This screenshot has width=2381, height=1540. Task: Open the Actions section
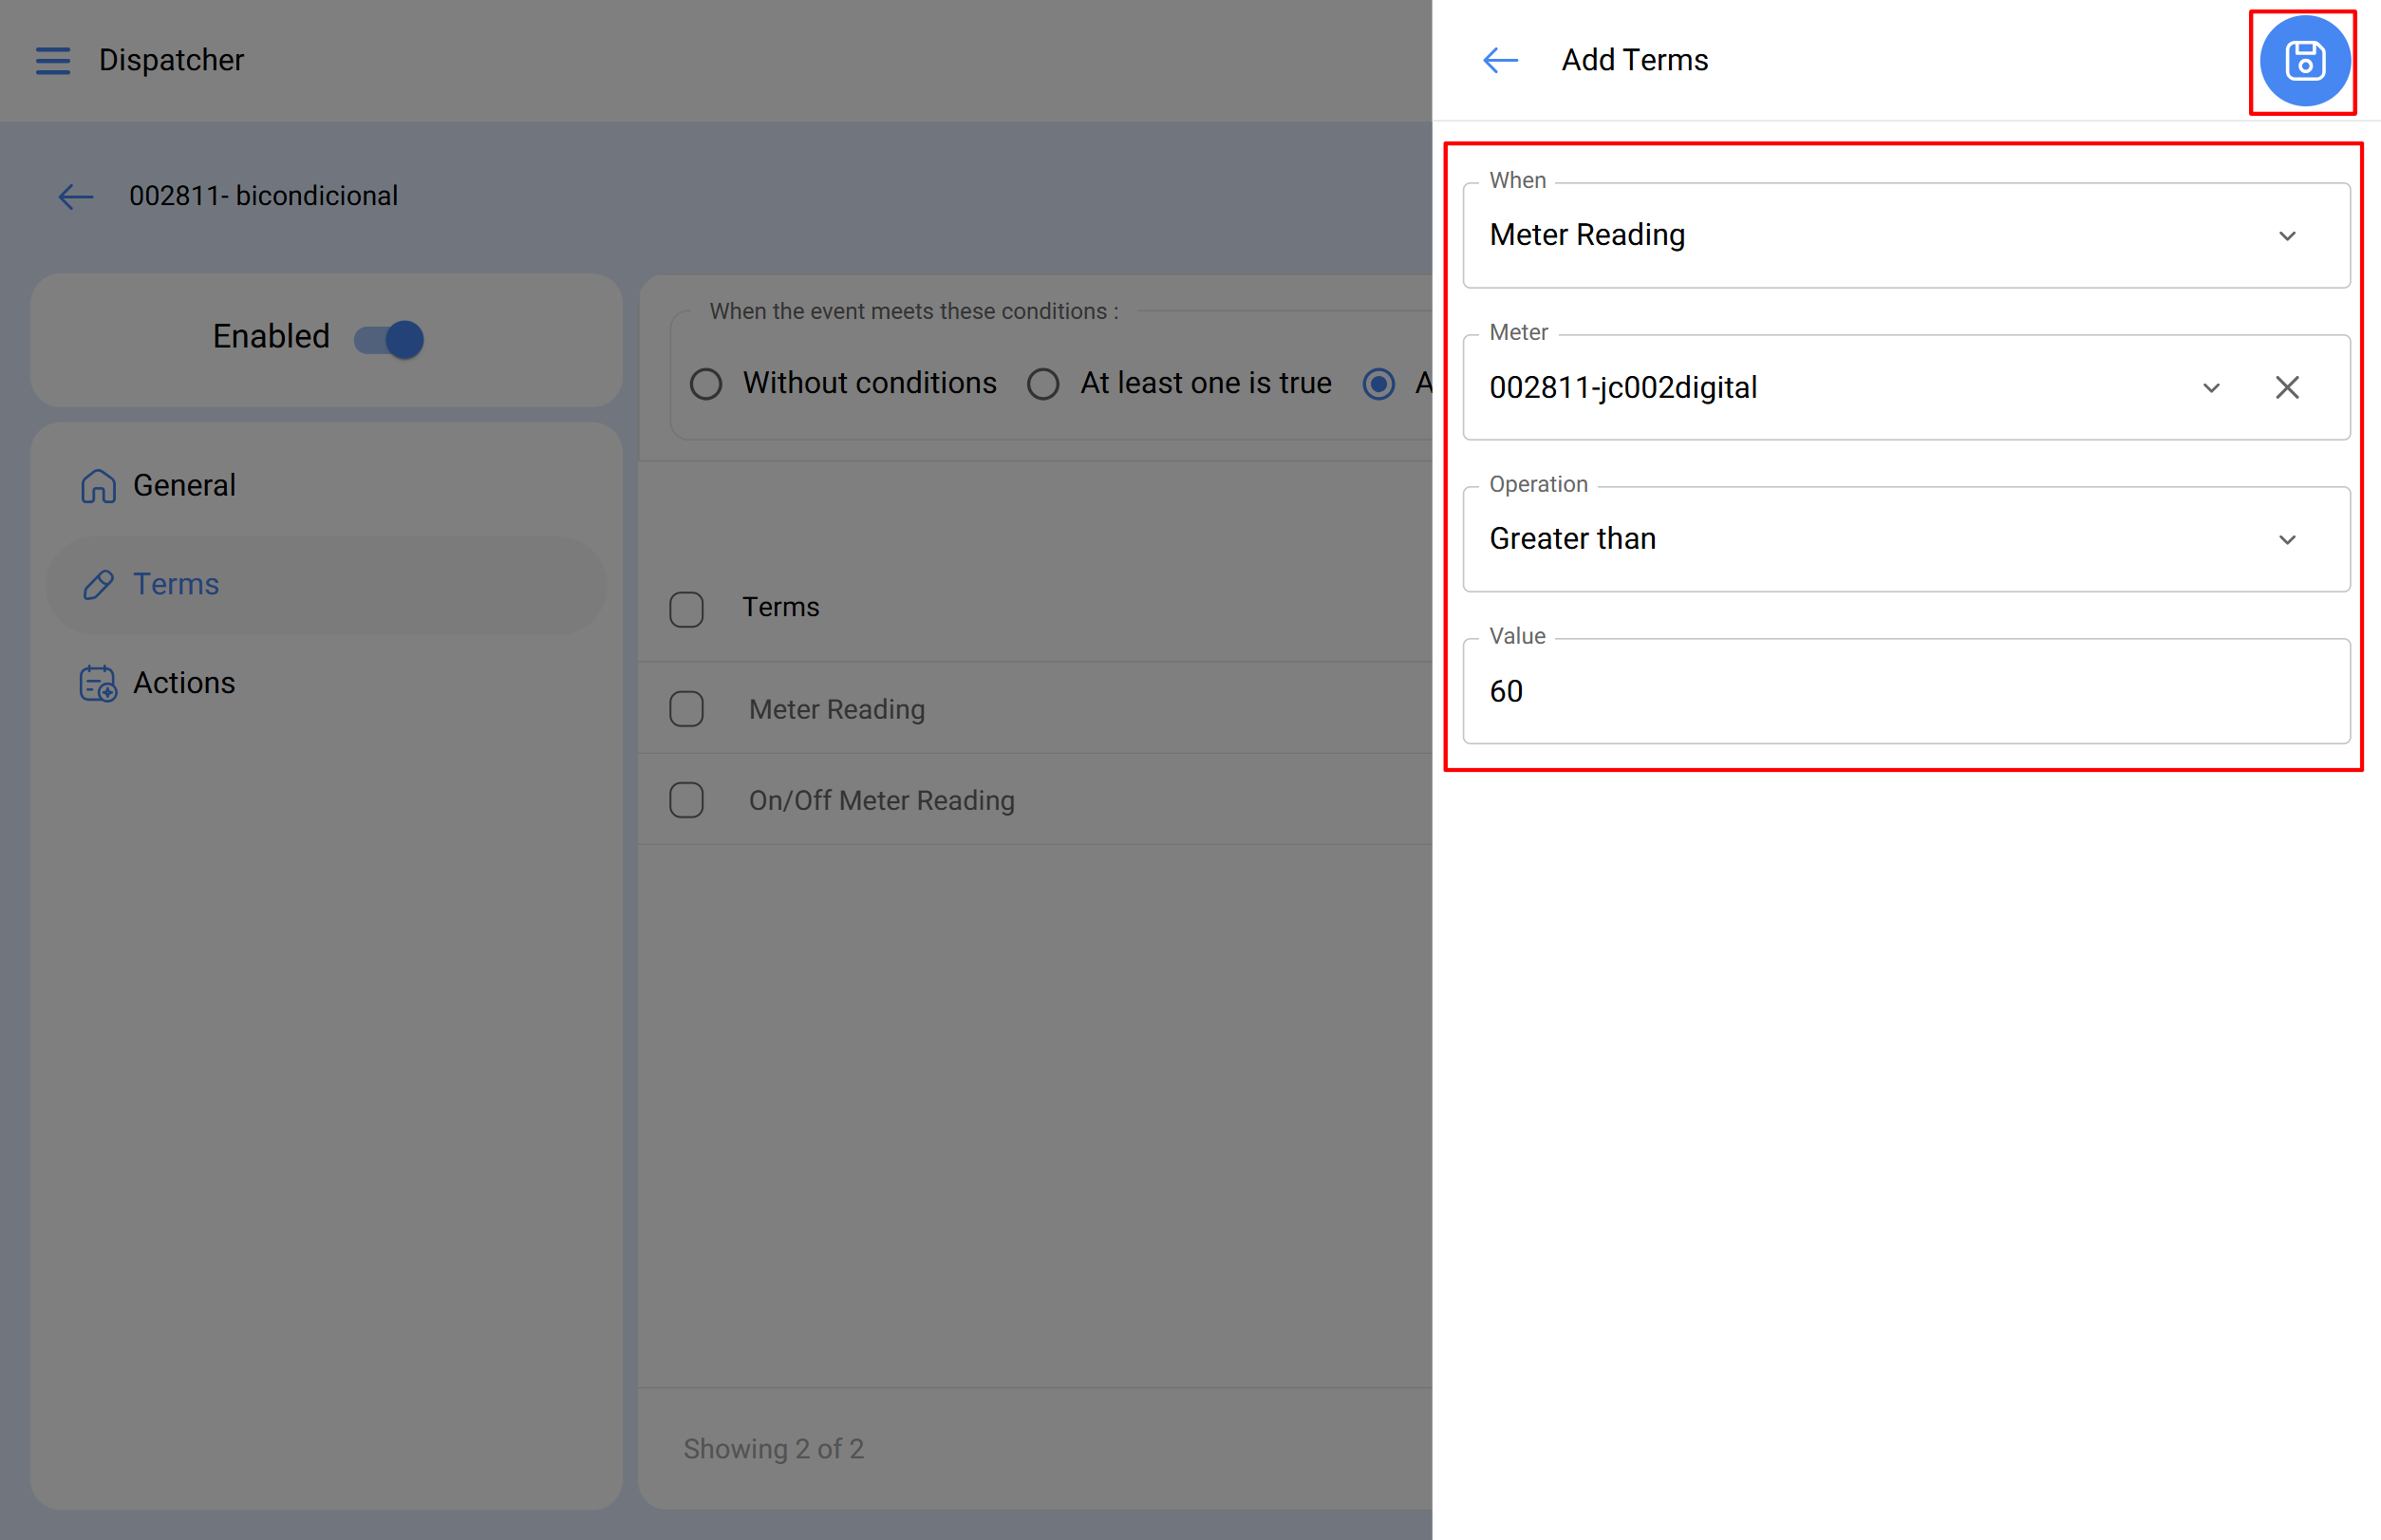coord(184,683)
